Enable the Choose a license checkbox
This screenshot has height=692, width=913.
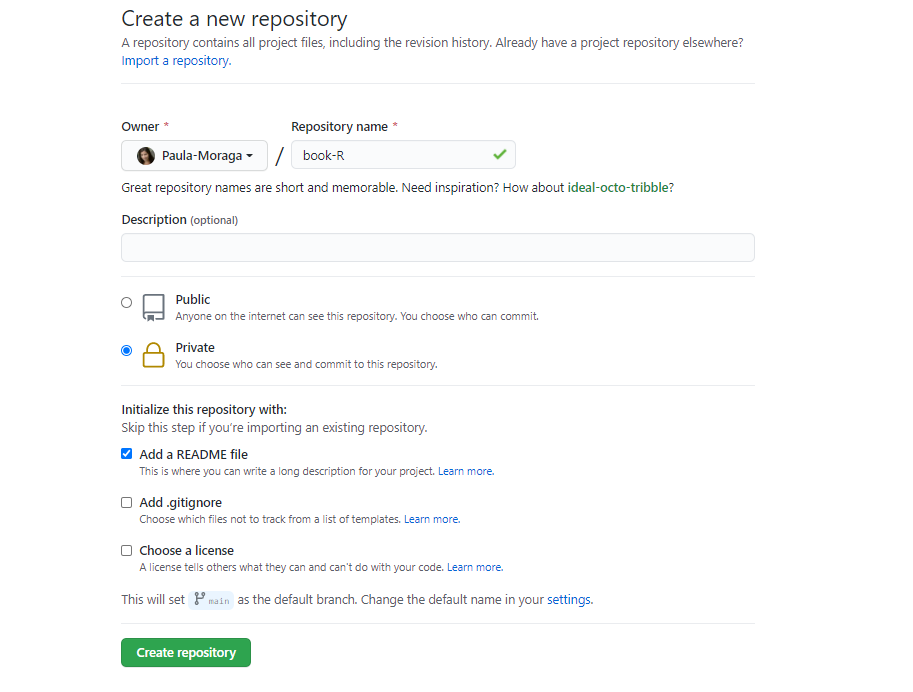(126, 550)
